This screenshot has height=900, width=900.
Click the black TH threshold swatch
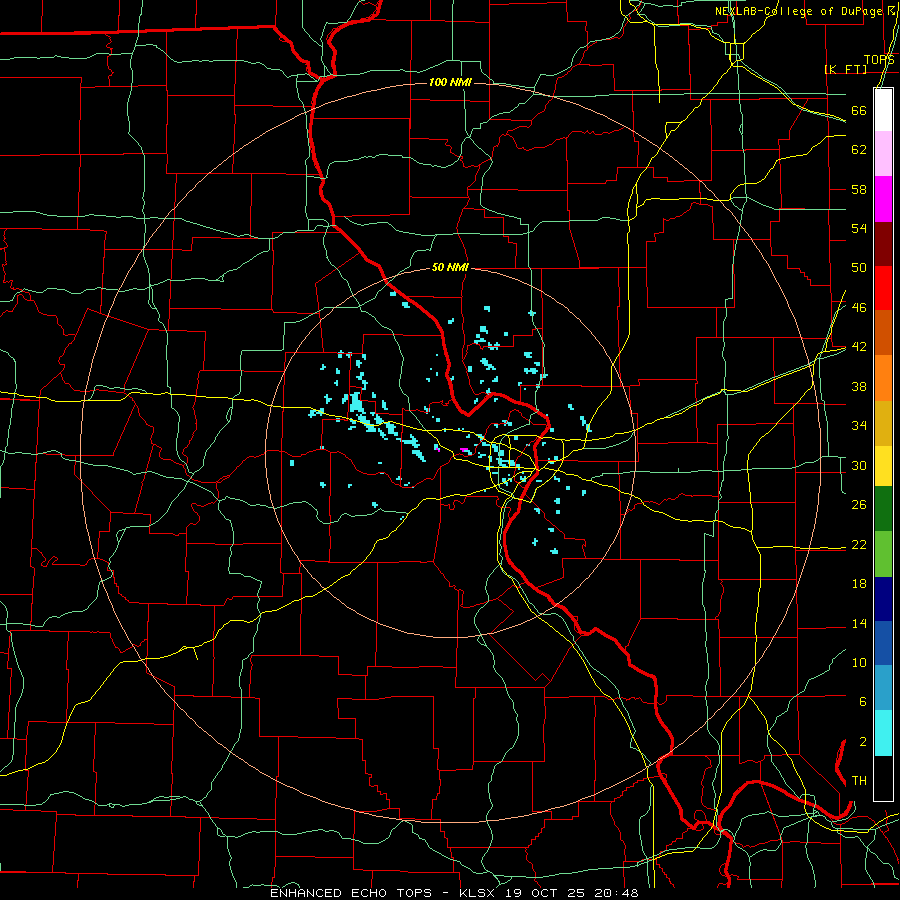(883, 778)
